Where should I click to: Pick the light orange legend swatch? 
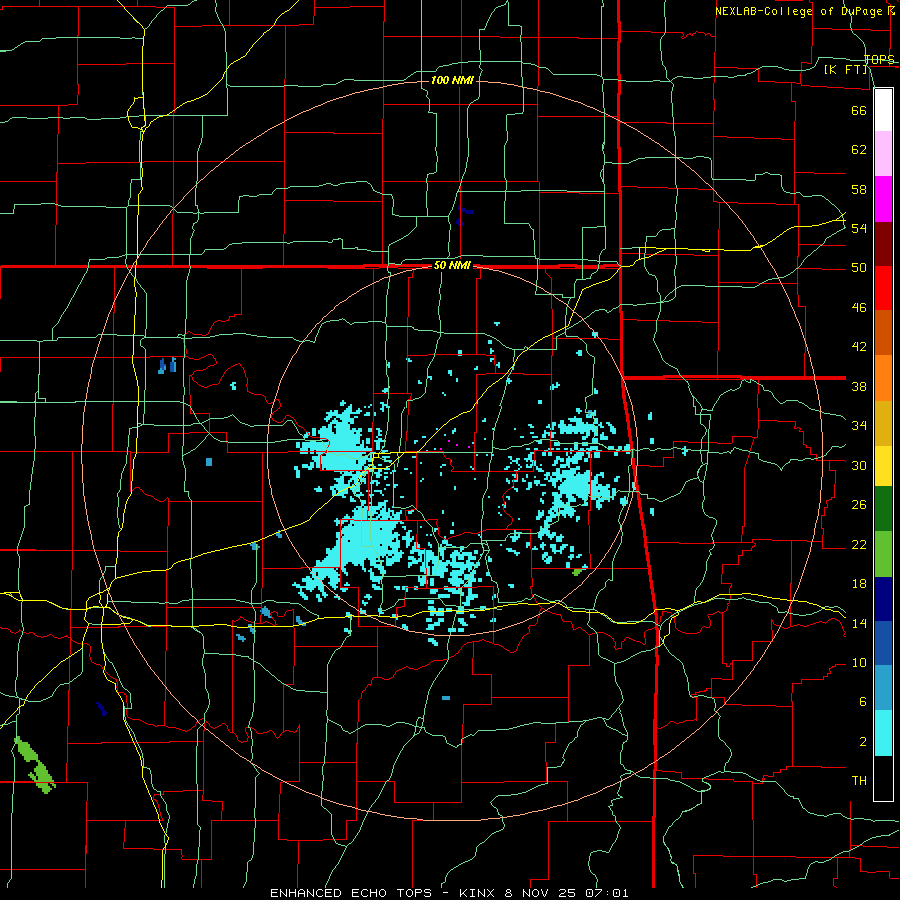(883, 378)
